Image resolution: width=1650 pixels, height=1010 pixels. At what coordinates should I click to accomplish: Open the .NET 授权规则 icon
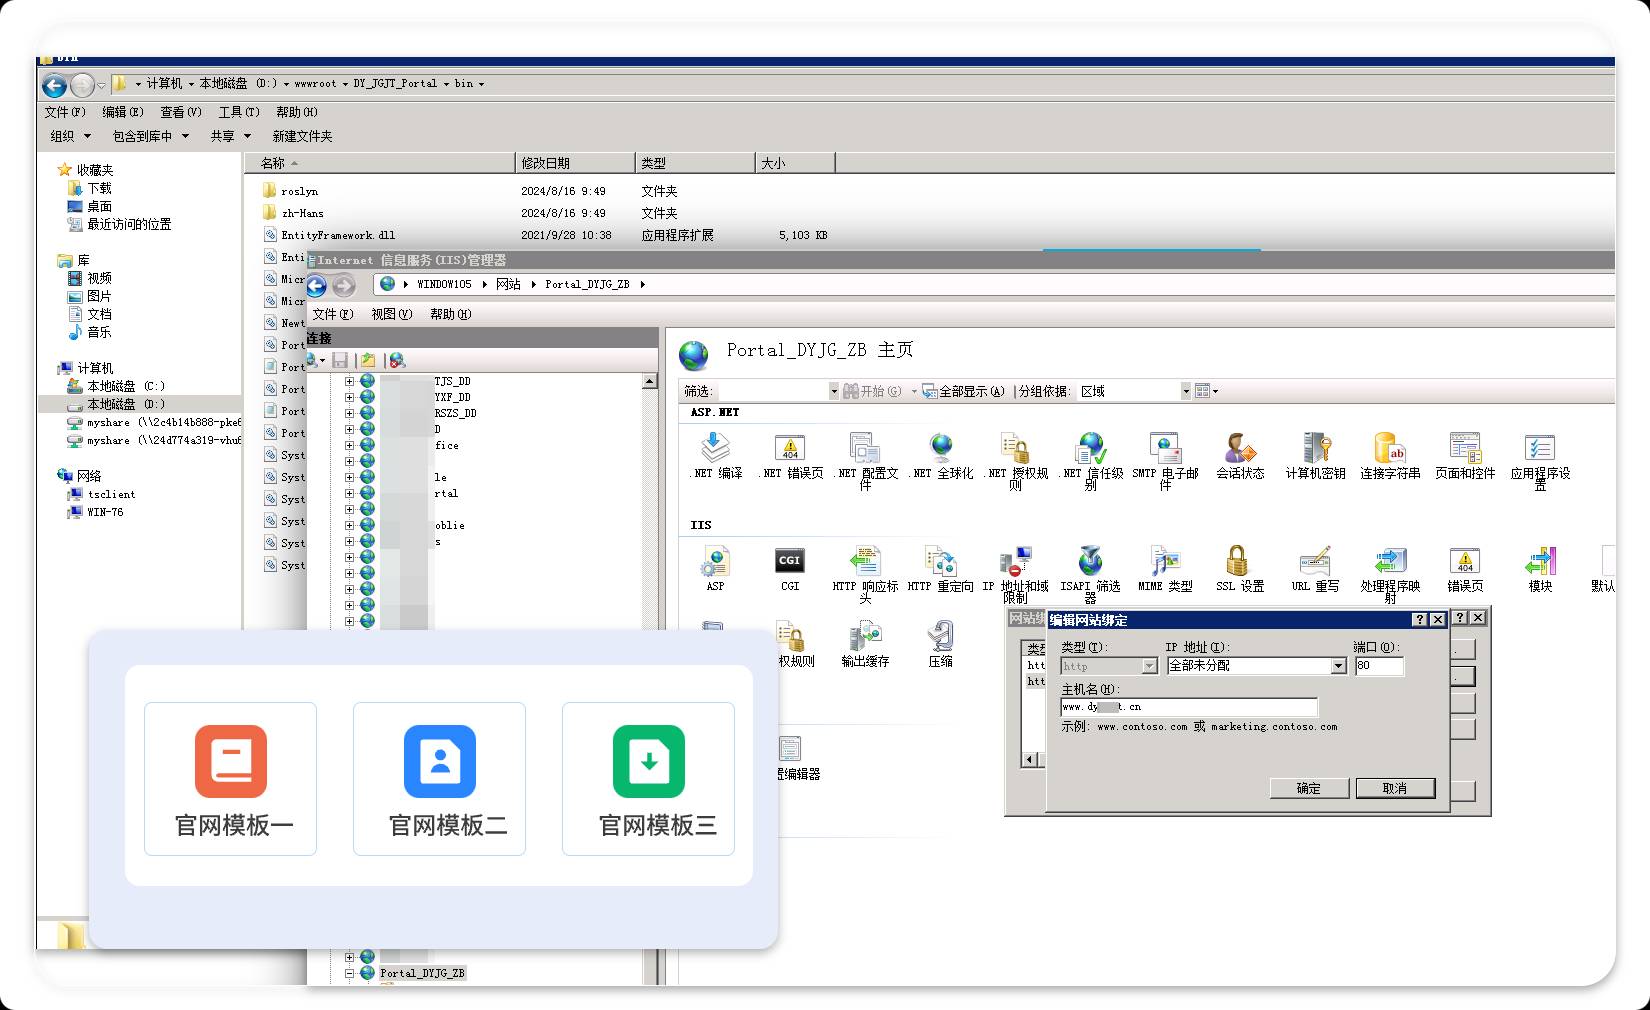(x=1015, y=460)
